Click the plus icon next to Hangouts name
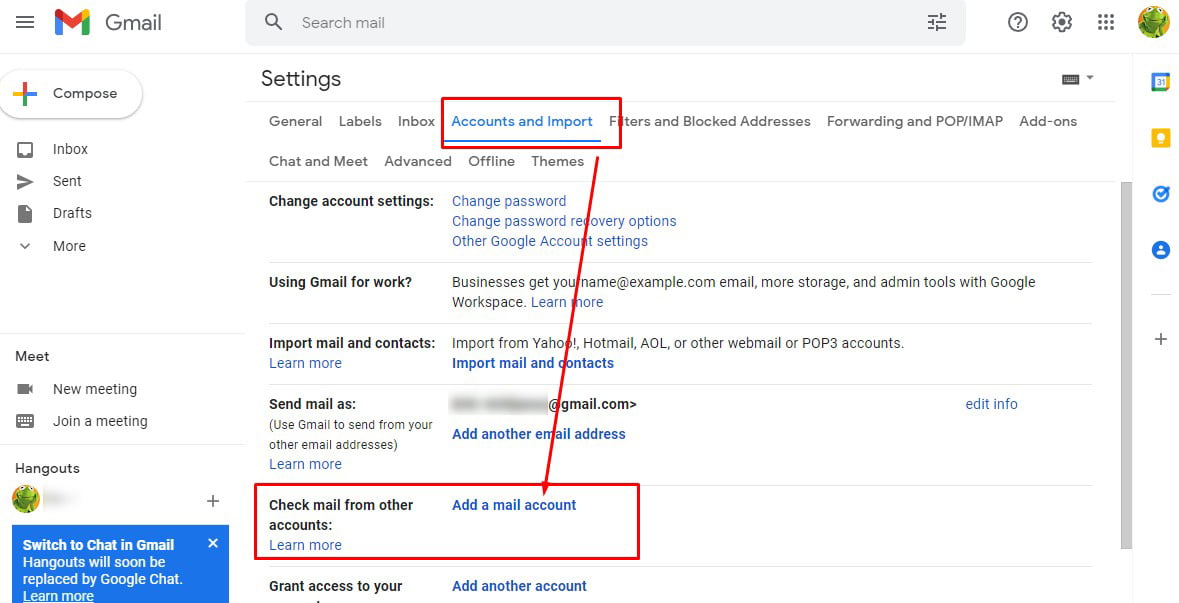Viewport: 1179px width, 603px height. [212, 500]
